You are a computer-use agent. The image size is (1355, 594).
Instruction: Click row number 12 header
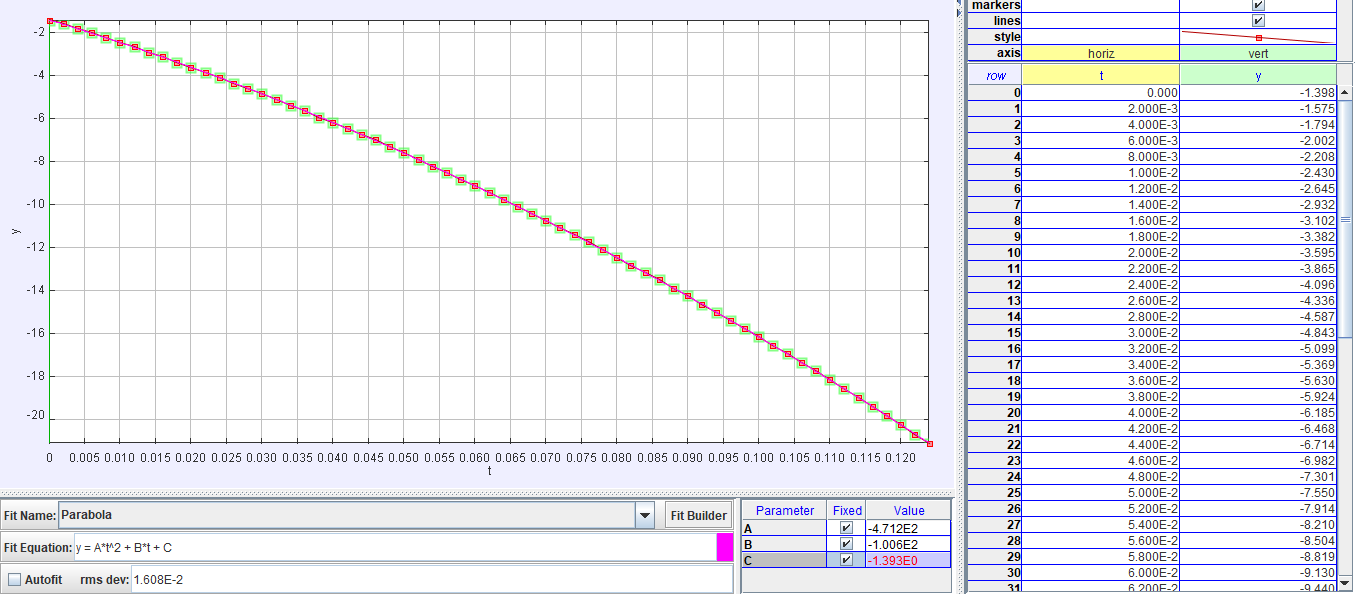coord(996,284)
